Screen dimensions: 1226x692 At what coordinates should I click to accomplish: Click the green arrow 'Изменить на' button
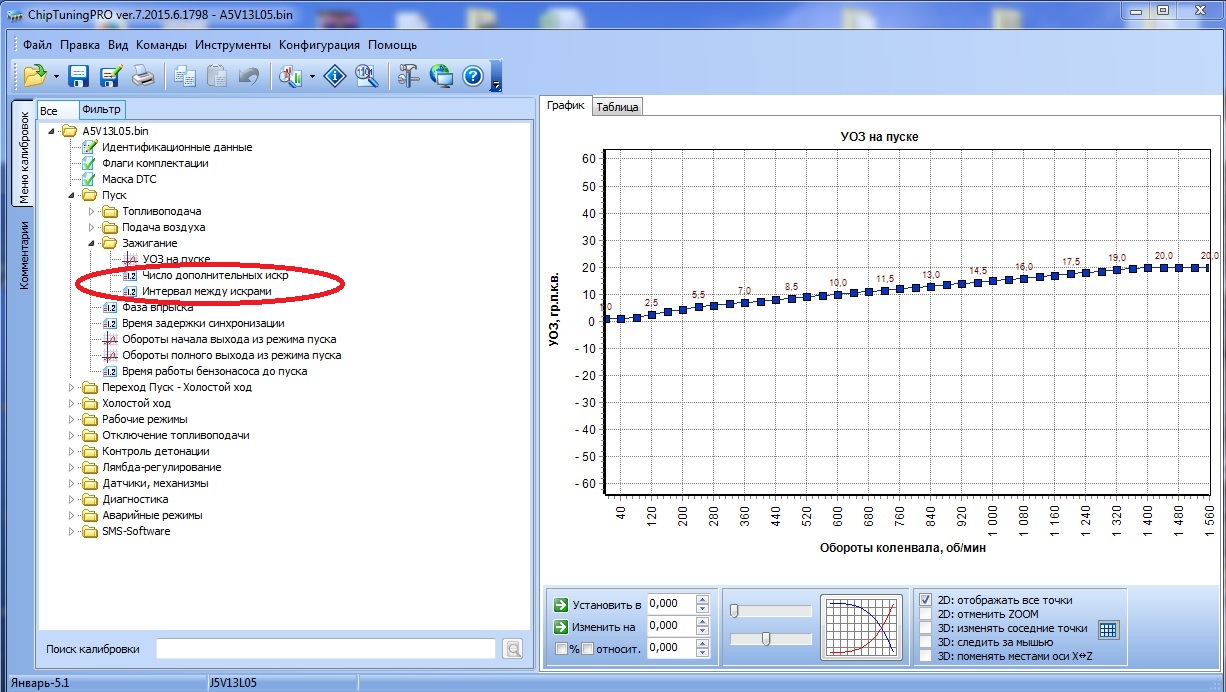click(x=561, y=627)
